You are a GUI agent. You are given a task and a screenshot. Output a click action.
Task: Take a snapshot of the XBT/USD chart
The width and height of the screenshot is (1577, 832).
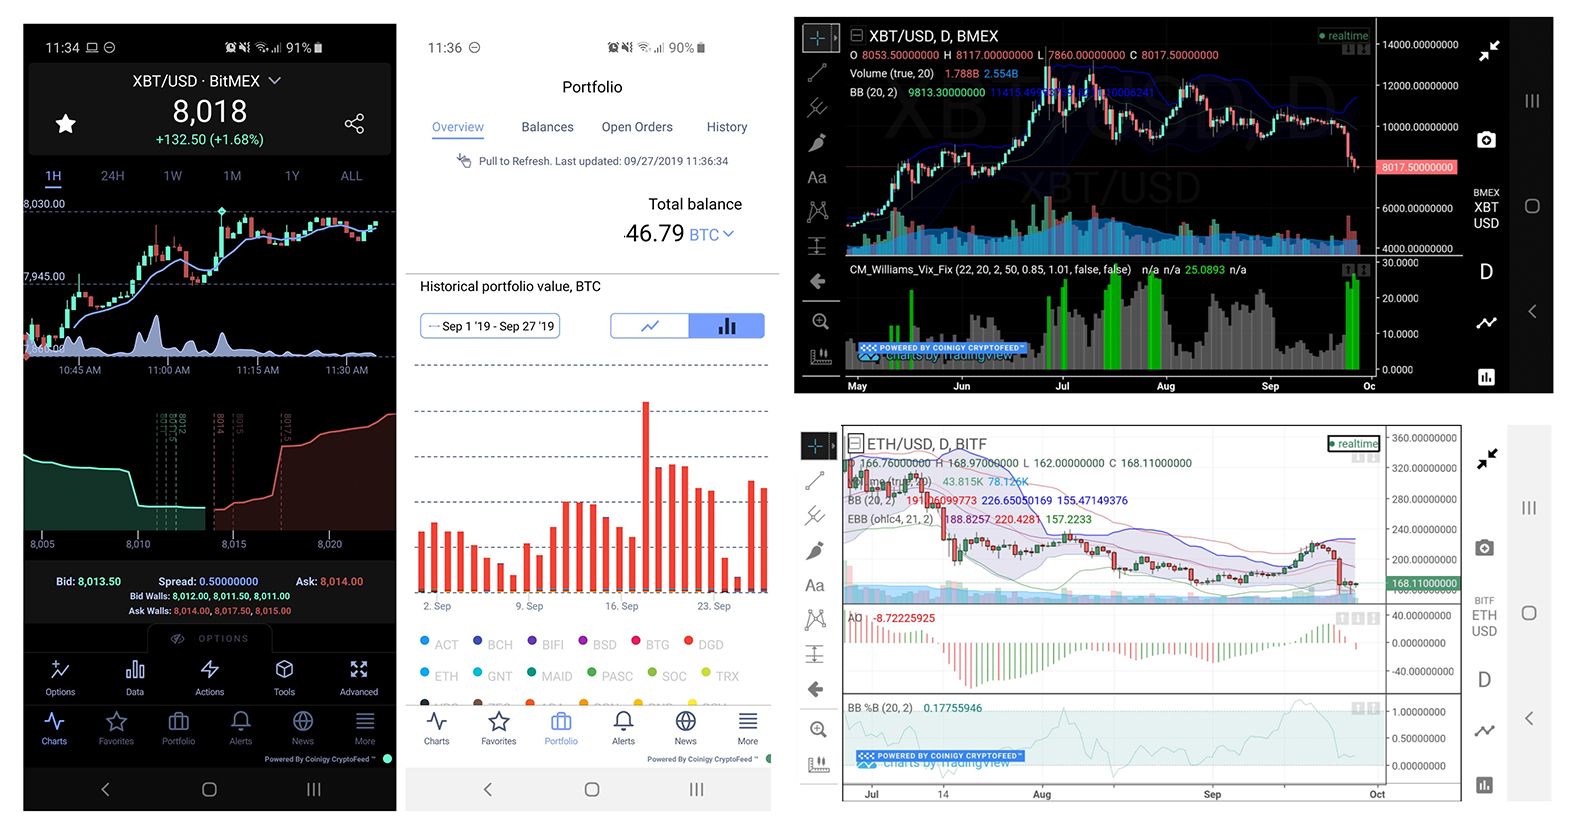pos(1487,140)
